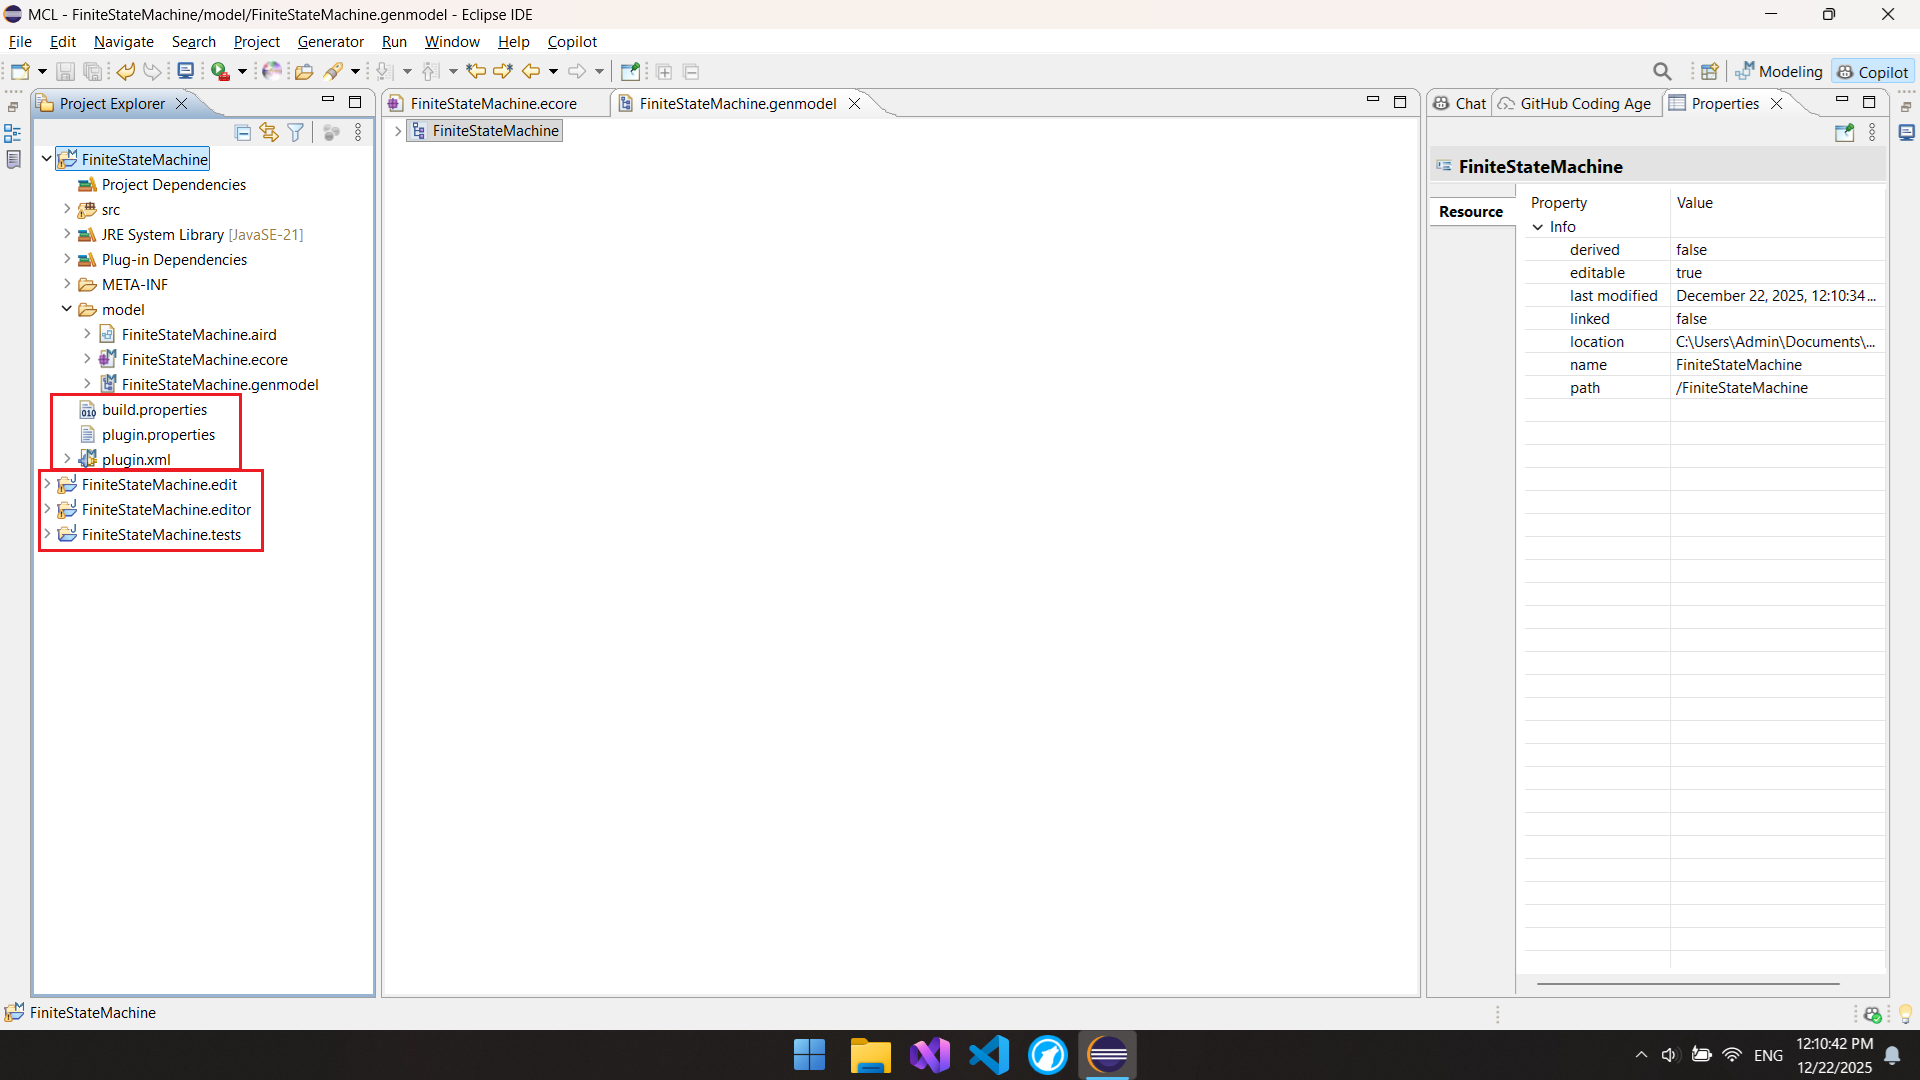Open the Chat view tab
Screen dimensions: 1920x1080
pos(1460,103)
